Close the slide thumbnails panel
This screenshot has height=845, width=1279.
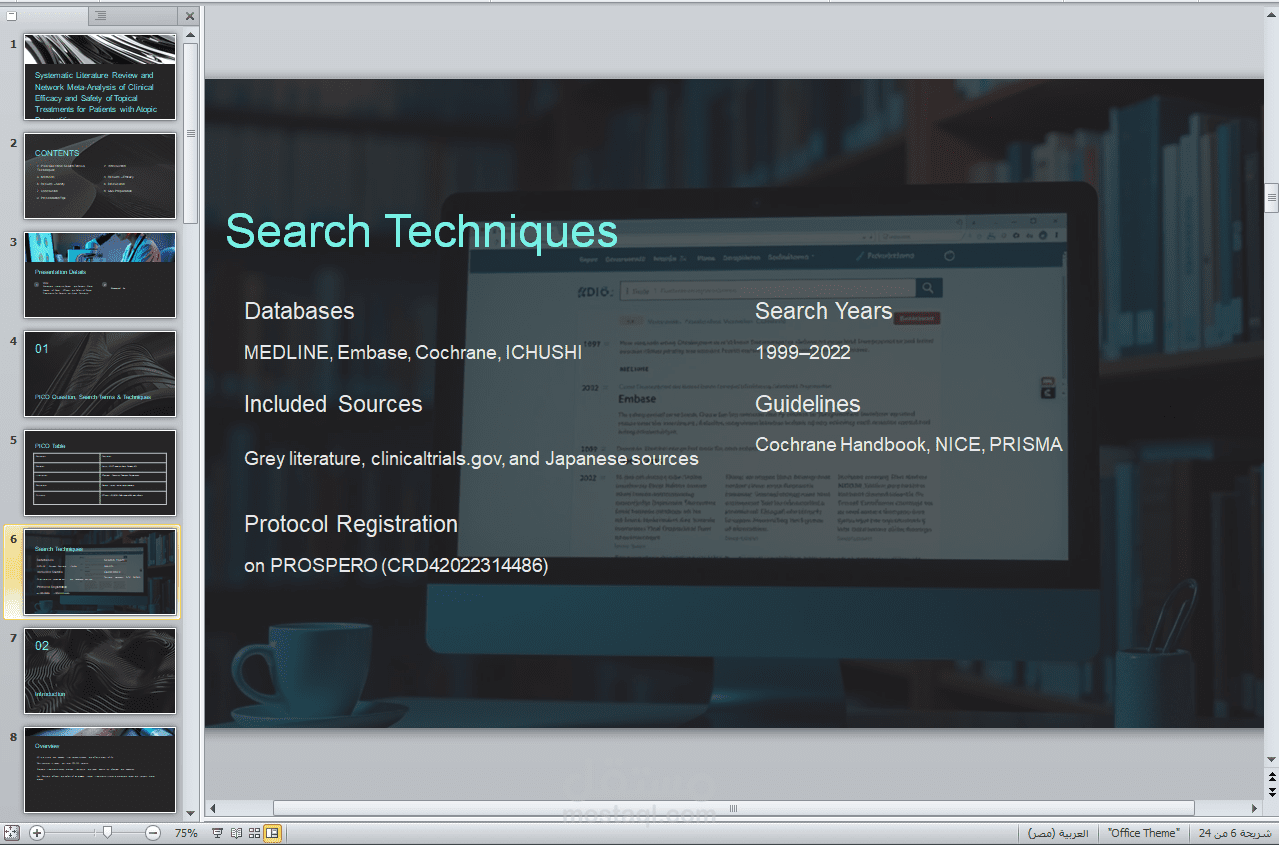tap(190, 16)
